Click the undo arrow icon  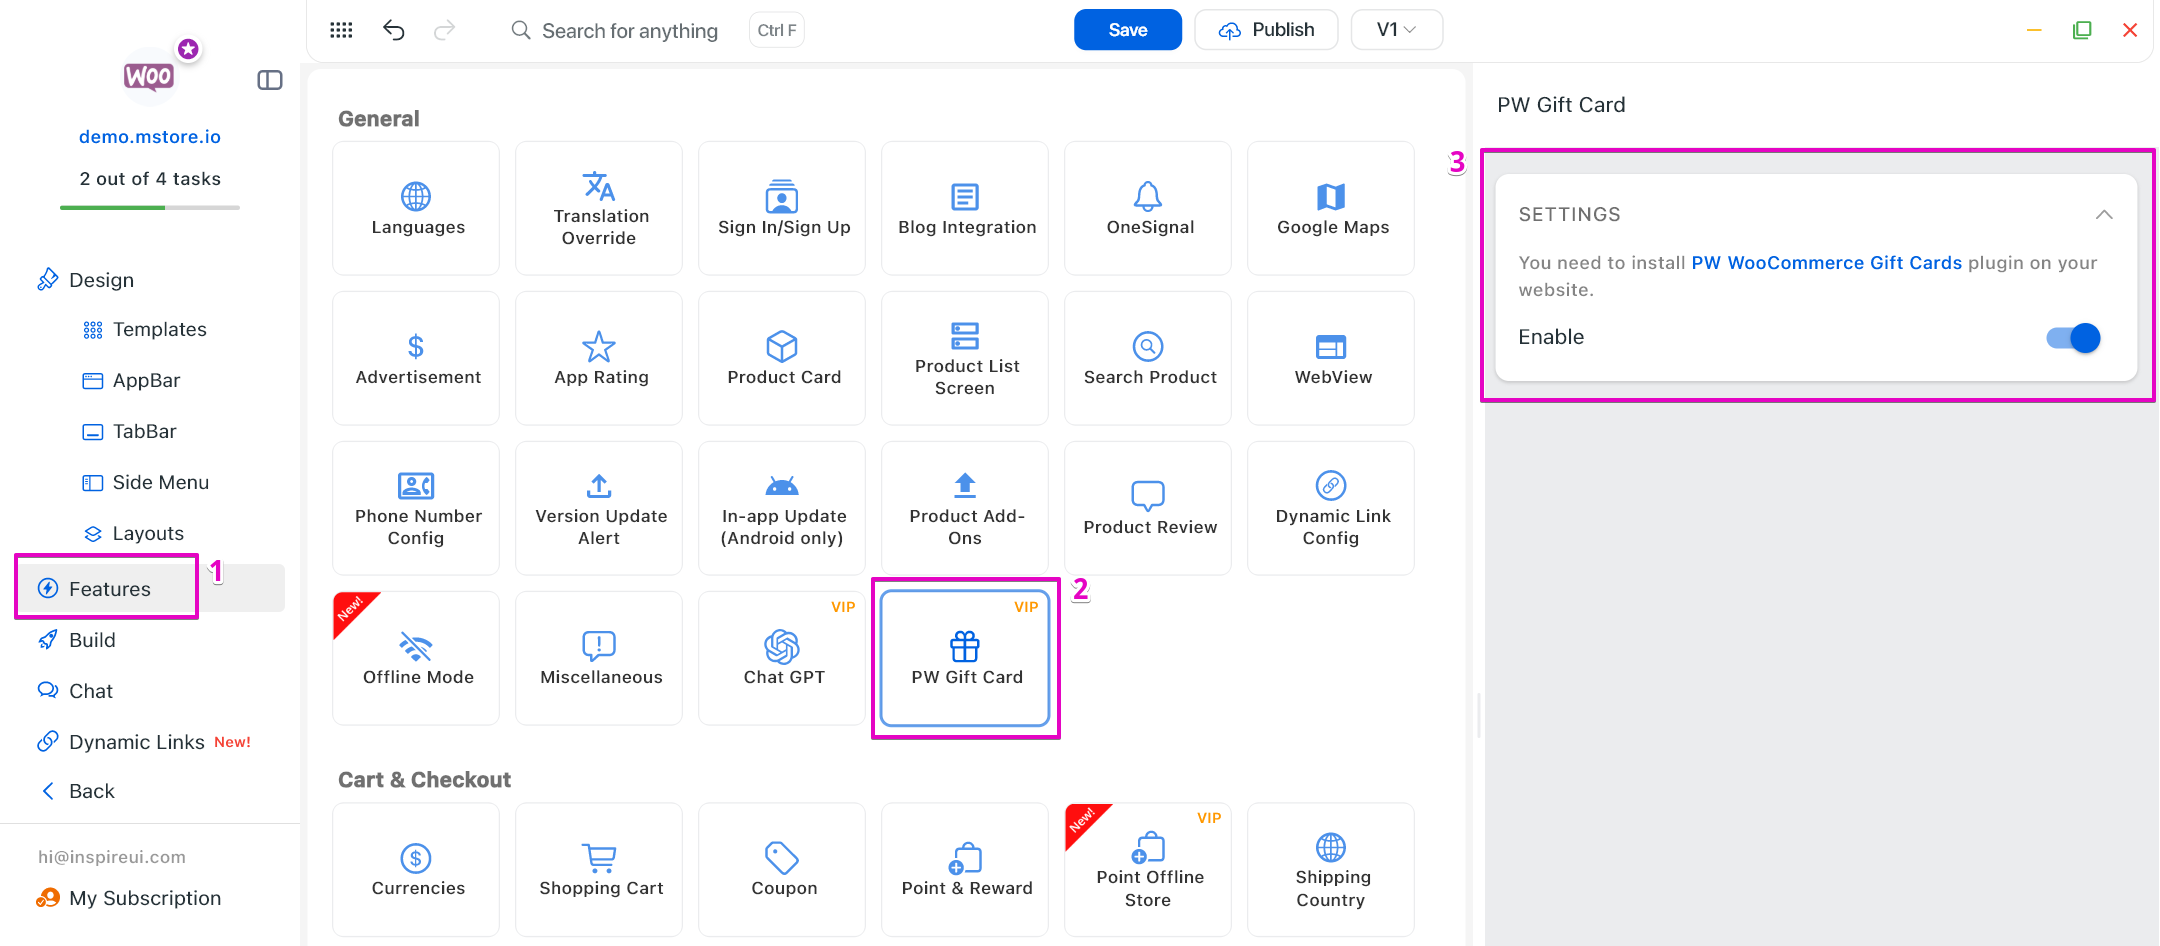pyautogui.click(x=394, y=30)
